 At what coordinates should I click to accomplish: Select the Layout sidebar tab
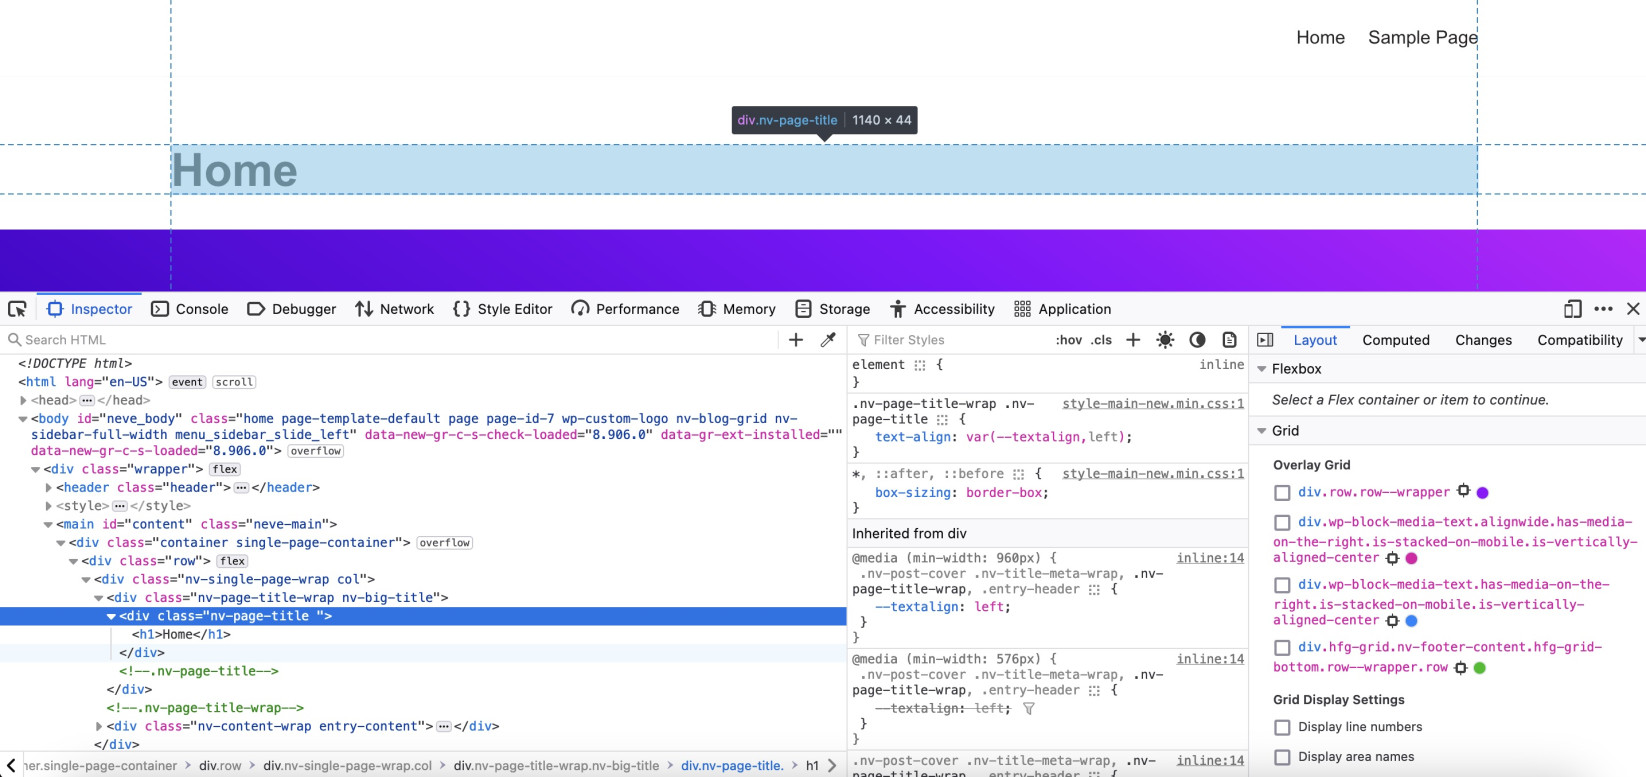pos(1315,340)
